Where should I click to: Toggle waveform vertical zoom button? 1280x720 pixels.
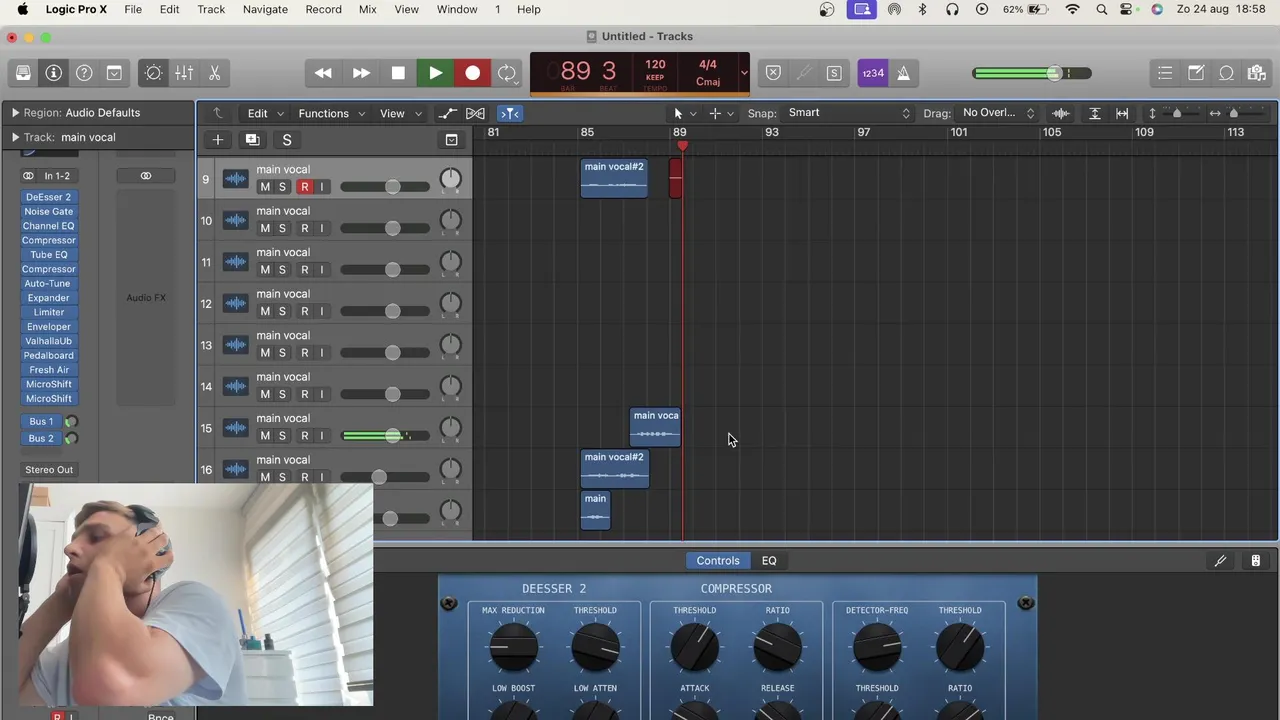click(x=1061, y=113)
